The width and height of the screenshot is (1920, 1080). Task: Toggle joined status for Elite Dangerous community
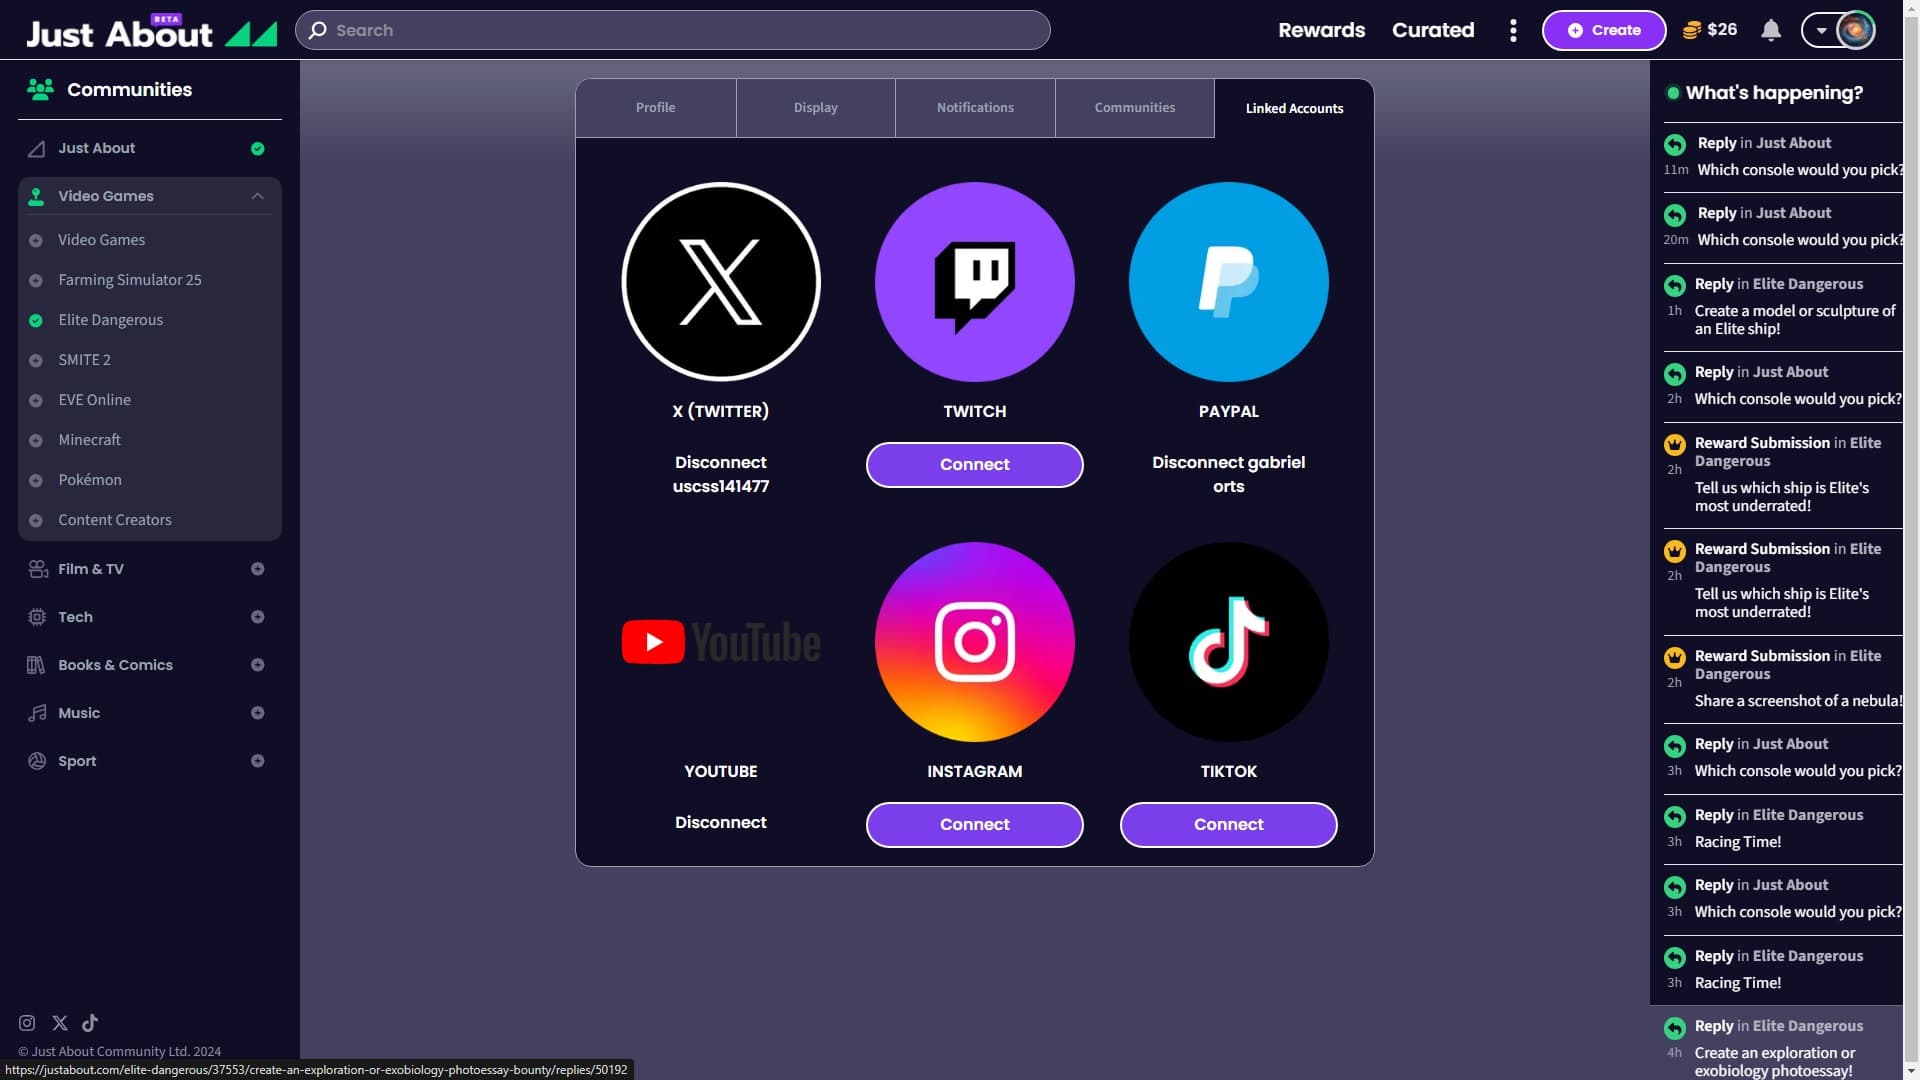(x=36, y=321)
